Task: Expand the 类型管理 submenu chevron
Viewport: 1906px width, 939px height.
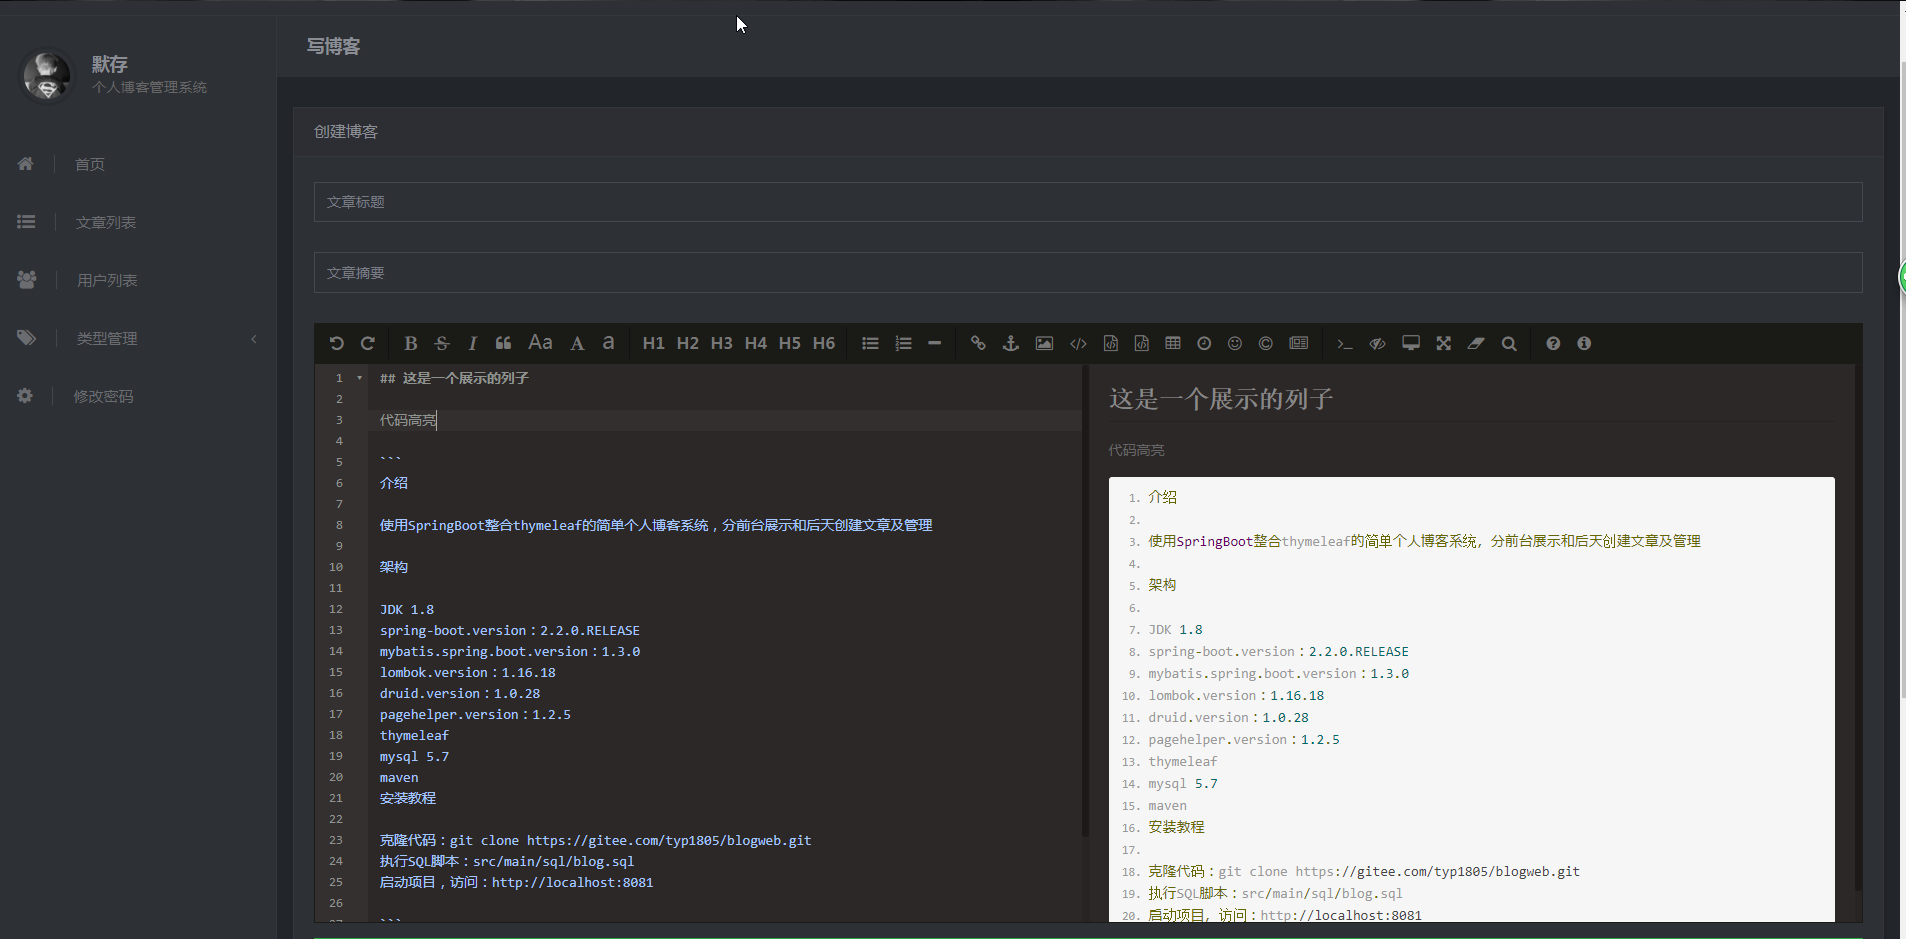Action: point(254,339)
